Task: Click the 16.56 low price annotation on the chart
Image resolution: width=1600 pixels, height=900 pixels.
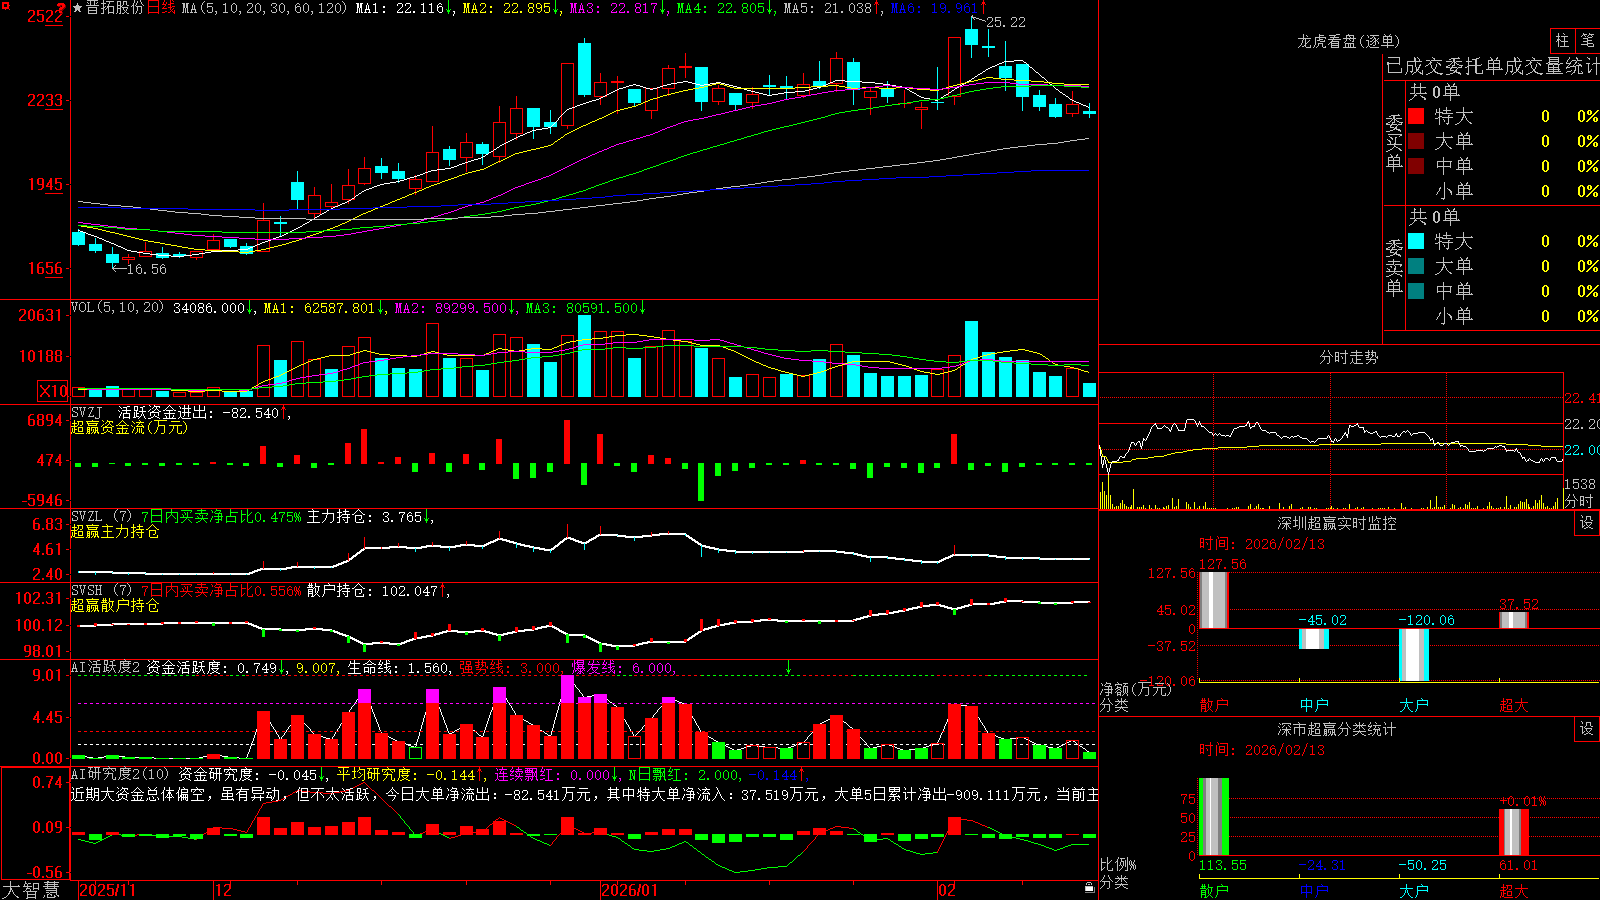Action: tap(146, 269)
